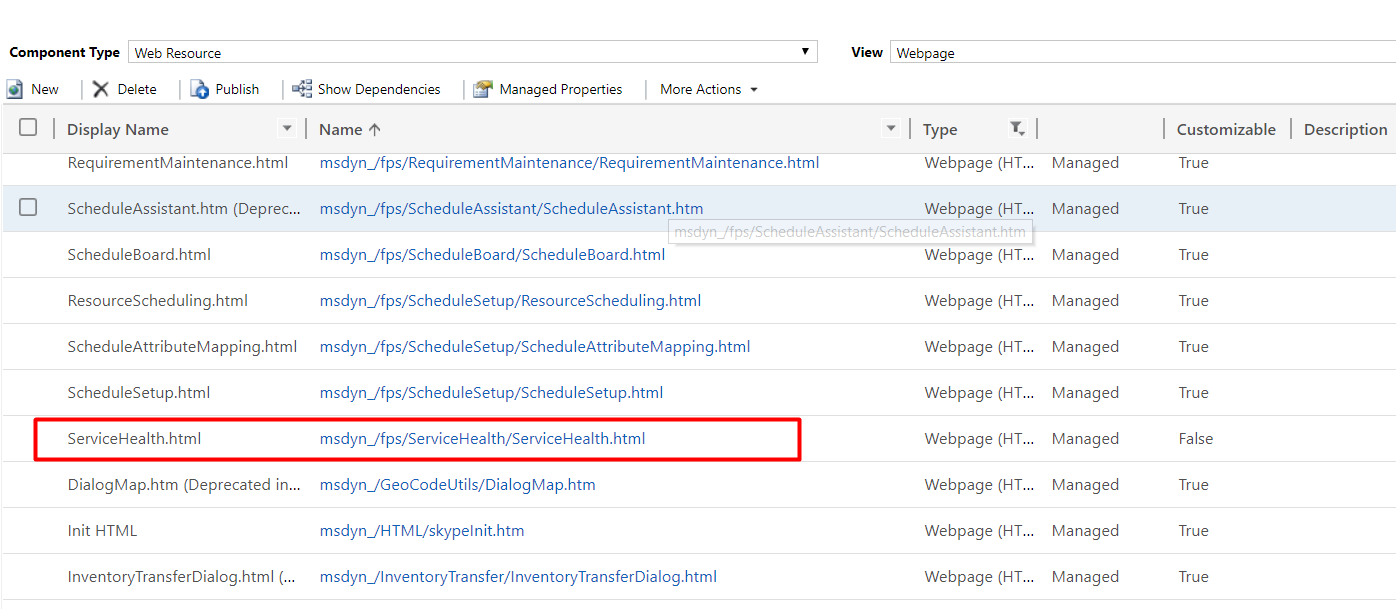This screenshot has height=609, width=1396.
Task: Open the Display Name column dropdown arrow
Action: pyautogui.click(x=287, y=128)
